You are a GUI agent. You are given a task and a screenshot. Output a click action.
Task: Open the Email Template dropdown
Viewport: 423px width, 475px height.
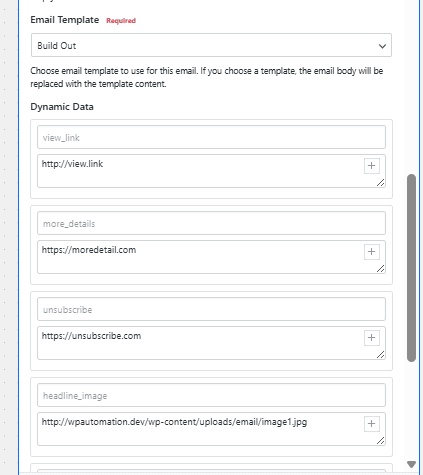point(211,45)
